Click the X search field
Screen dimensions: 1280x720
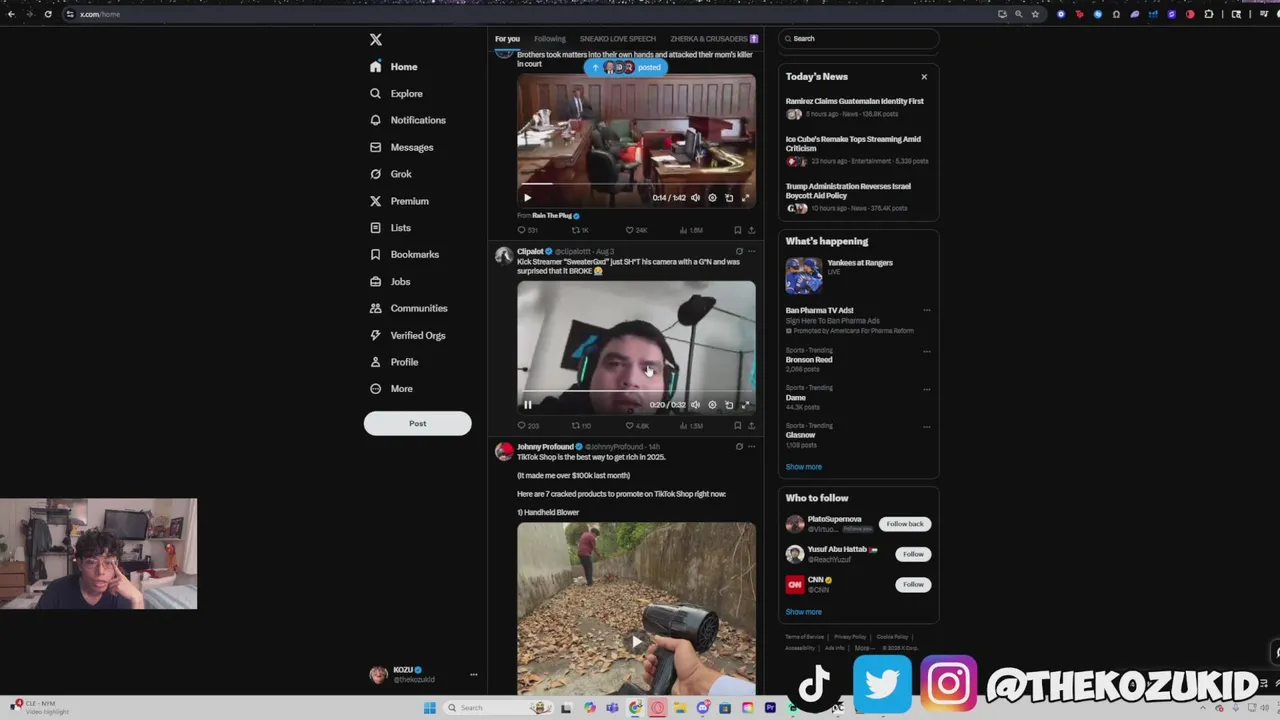pyautogui.click(x=859, y=39)
